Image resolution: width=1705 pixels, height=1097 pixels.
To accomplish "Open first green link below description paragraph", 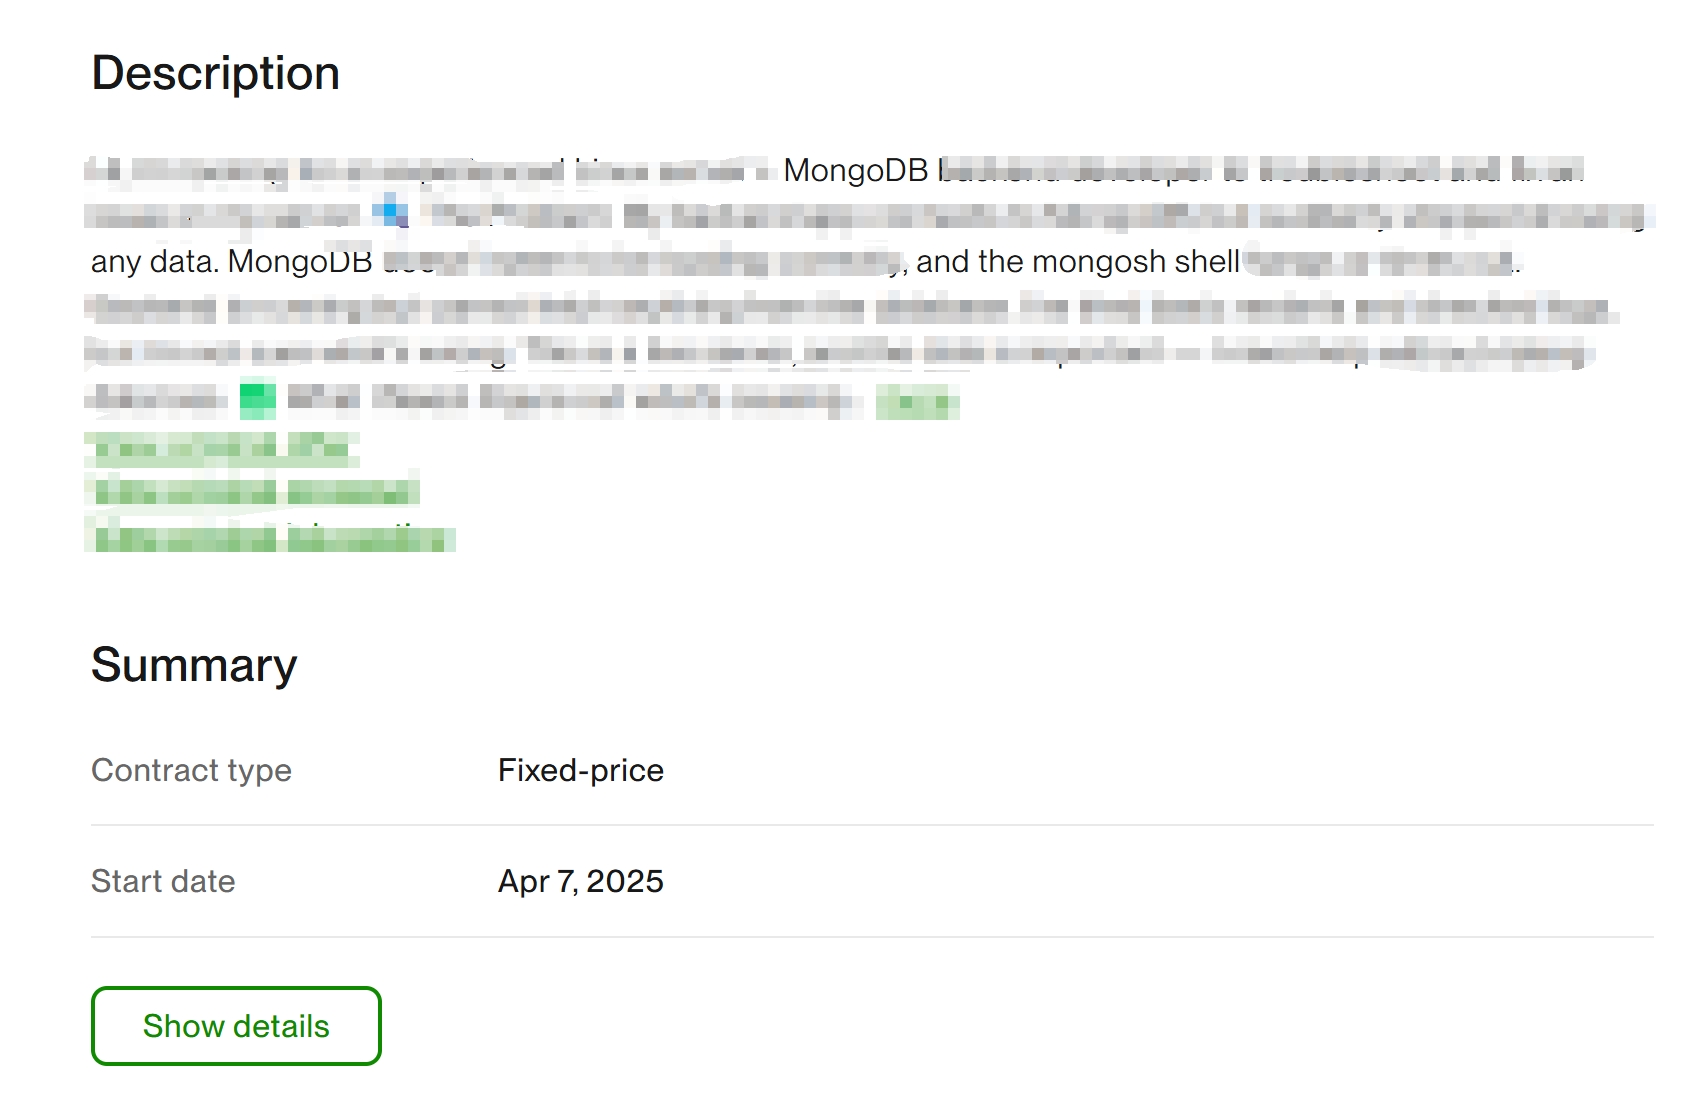I will (x=222, y=449).
